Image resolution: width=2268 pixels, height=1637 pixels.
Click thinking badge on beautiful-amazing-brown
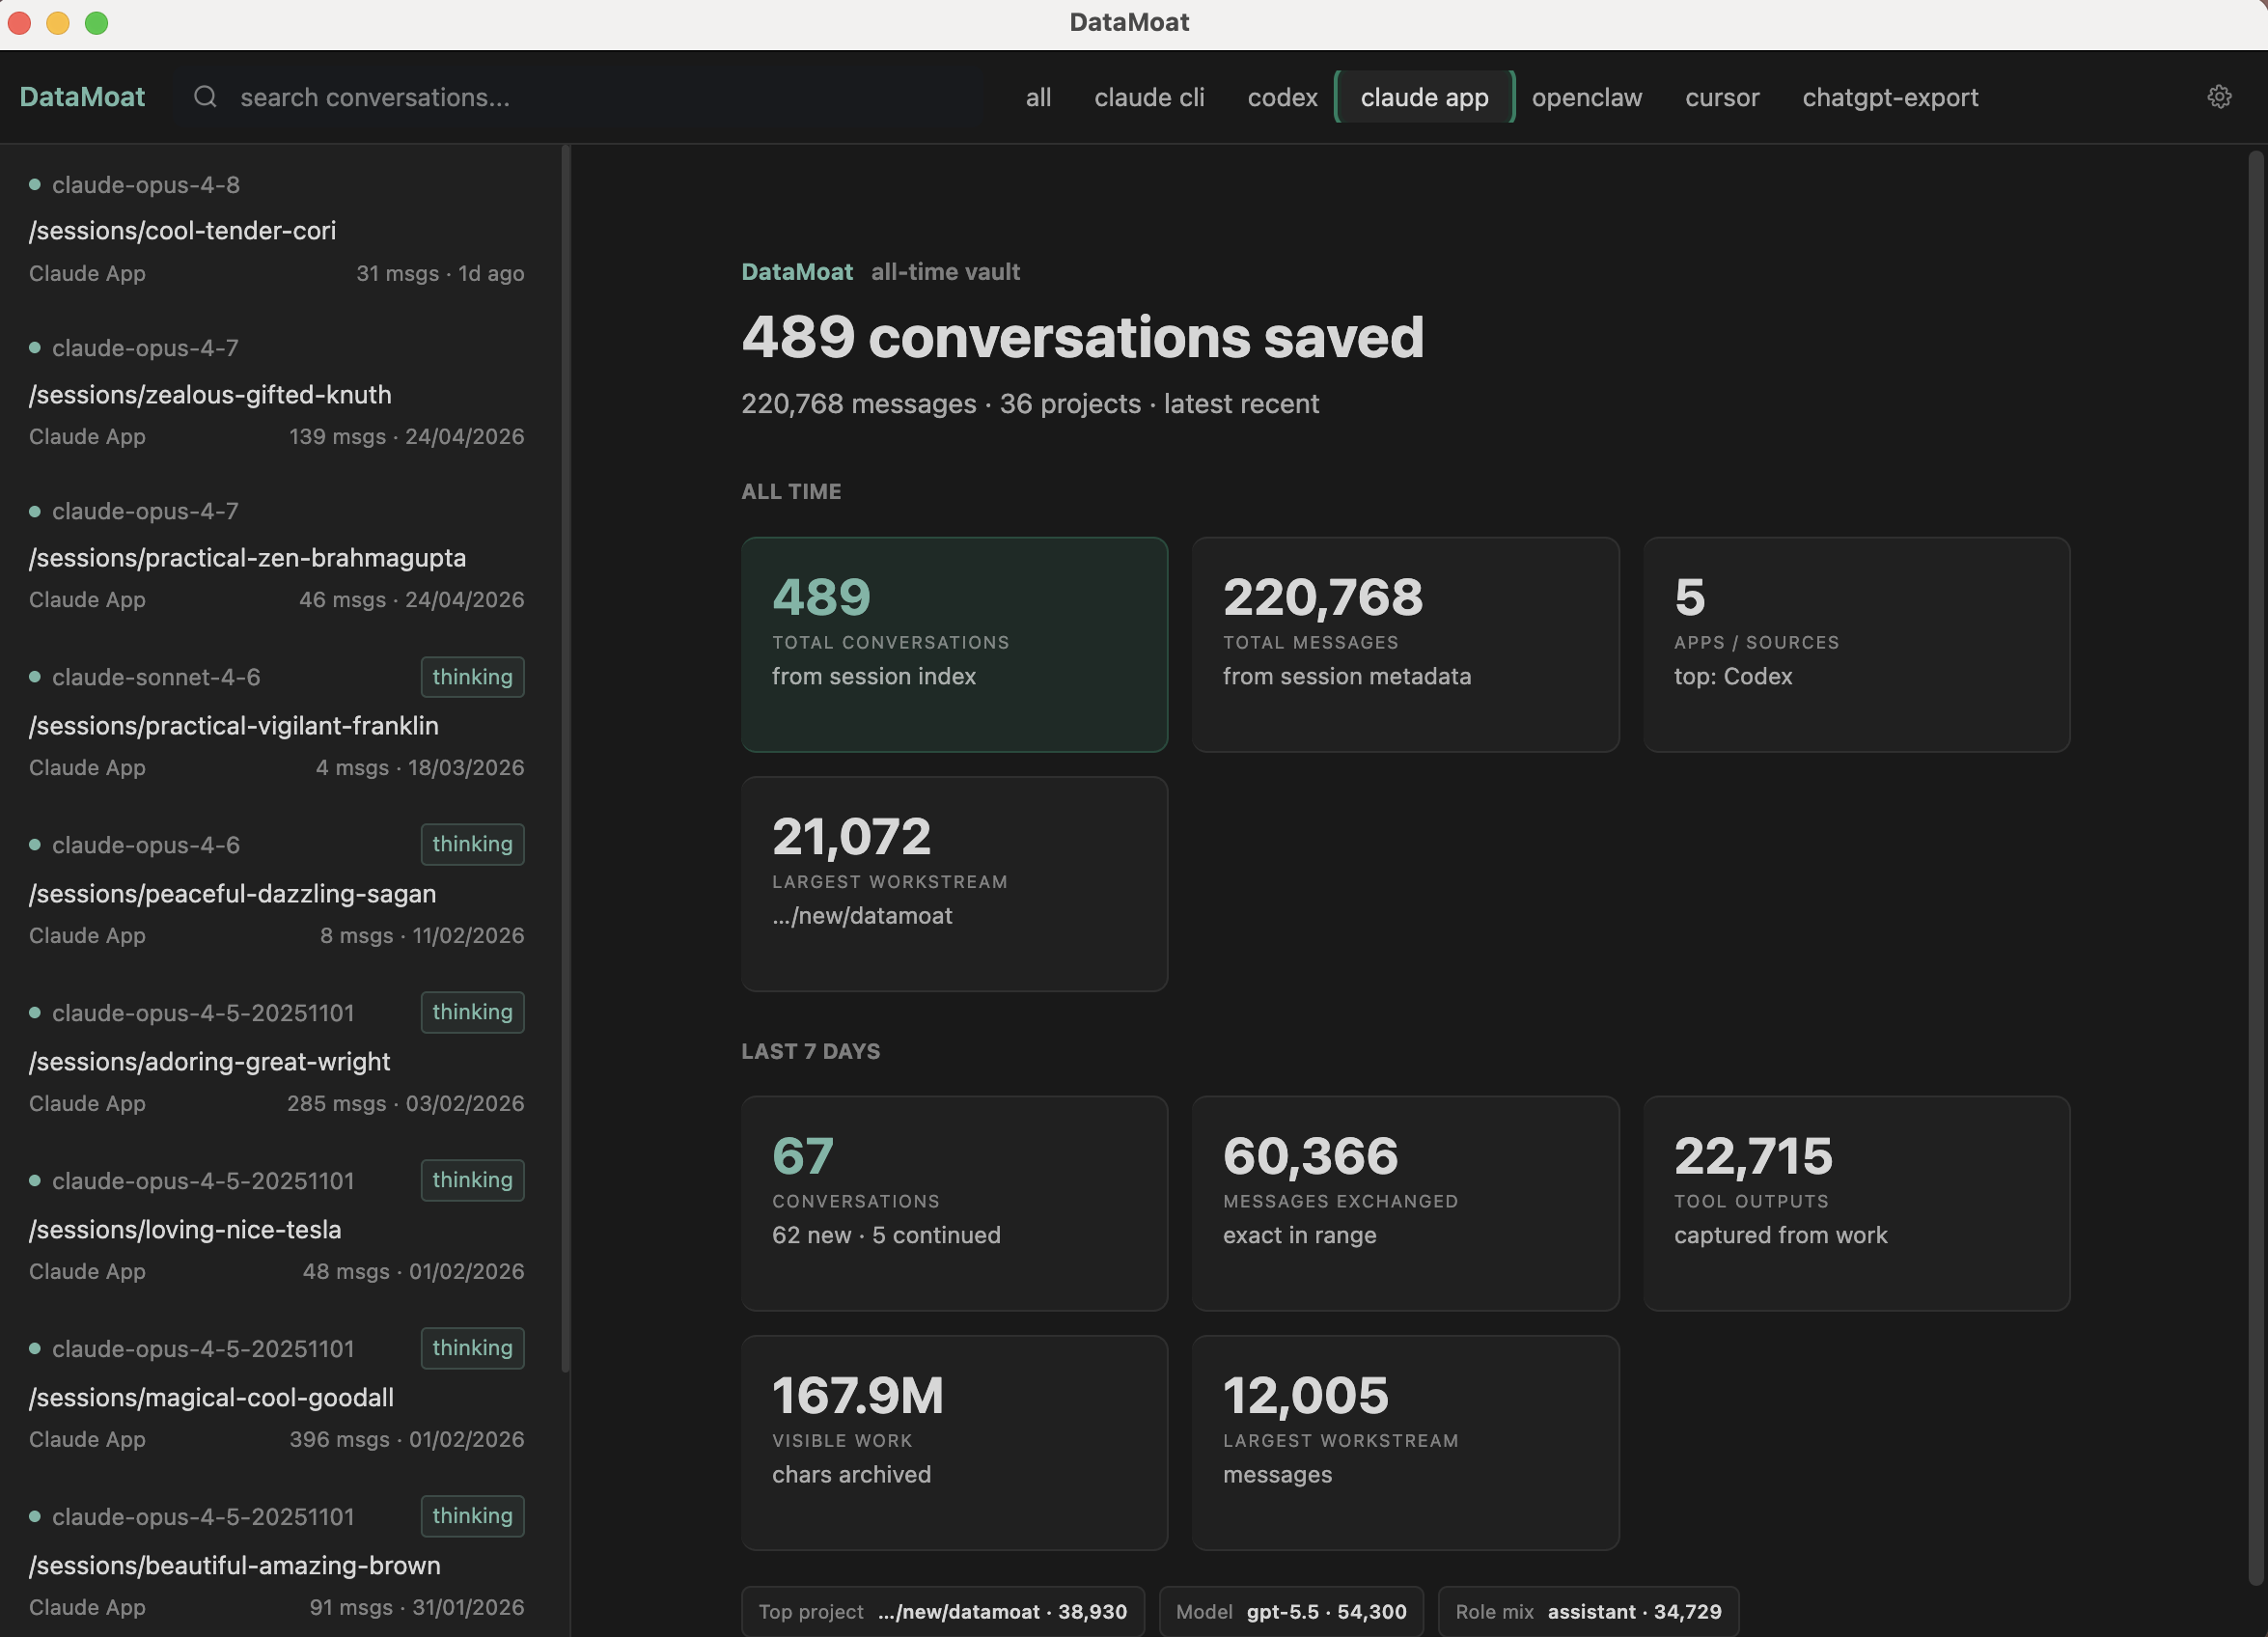(472, 1516)
